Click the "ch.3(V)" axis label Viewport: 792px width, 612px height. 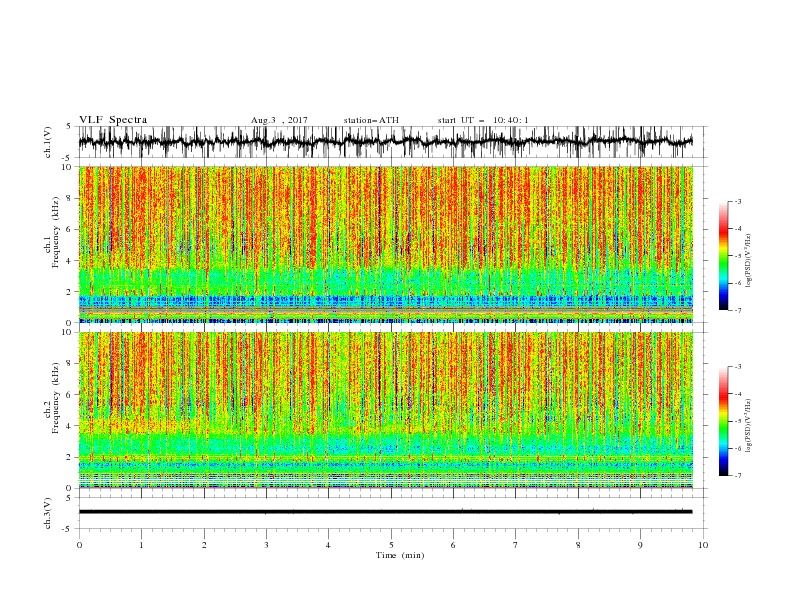pos(48,513)
